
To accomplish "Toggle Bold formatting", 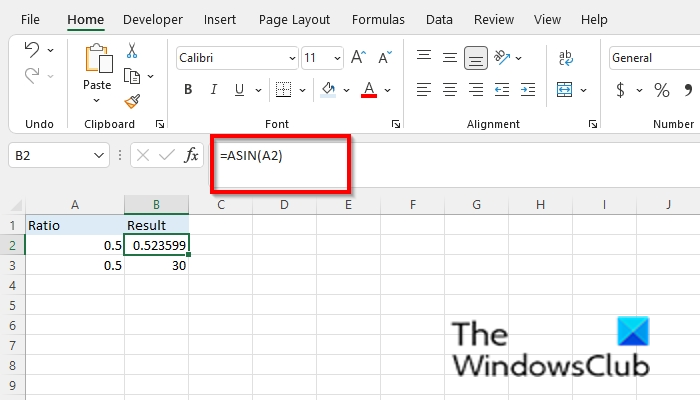I will [188, 90].
